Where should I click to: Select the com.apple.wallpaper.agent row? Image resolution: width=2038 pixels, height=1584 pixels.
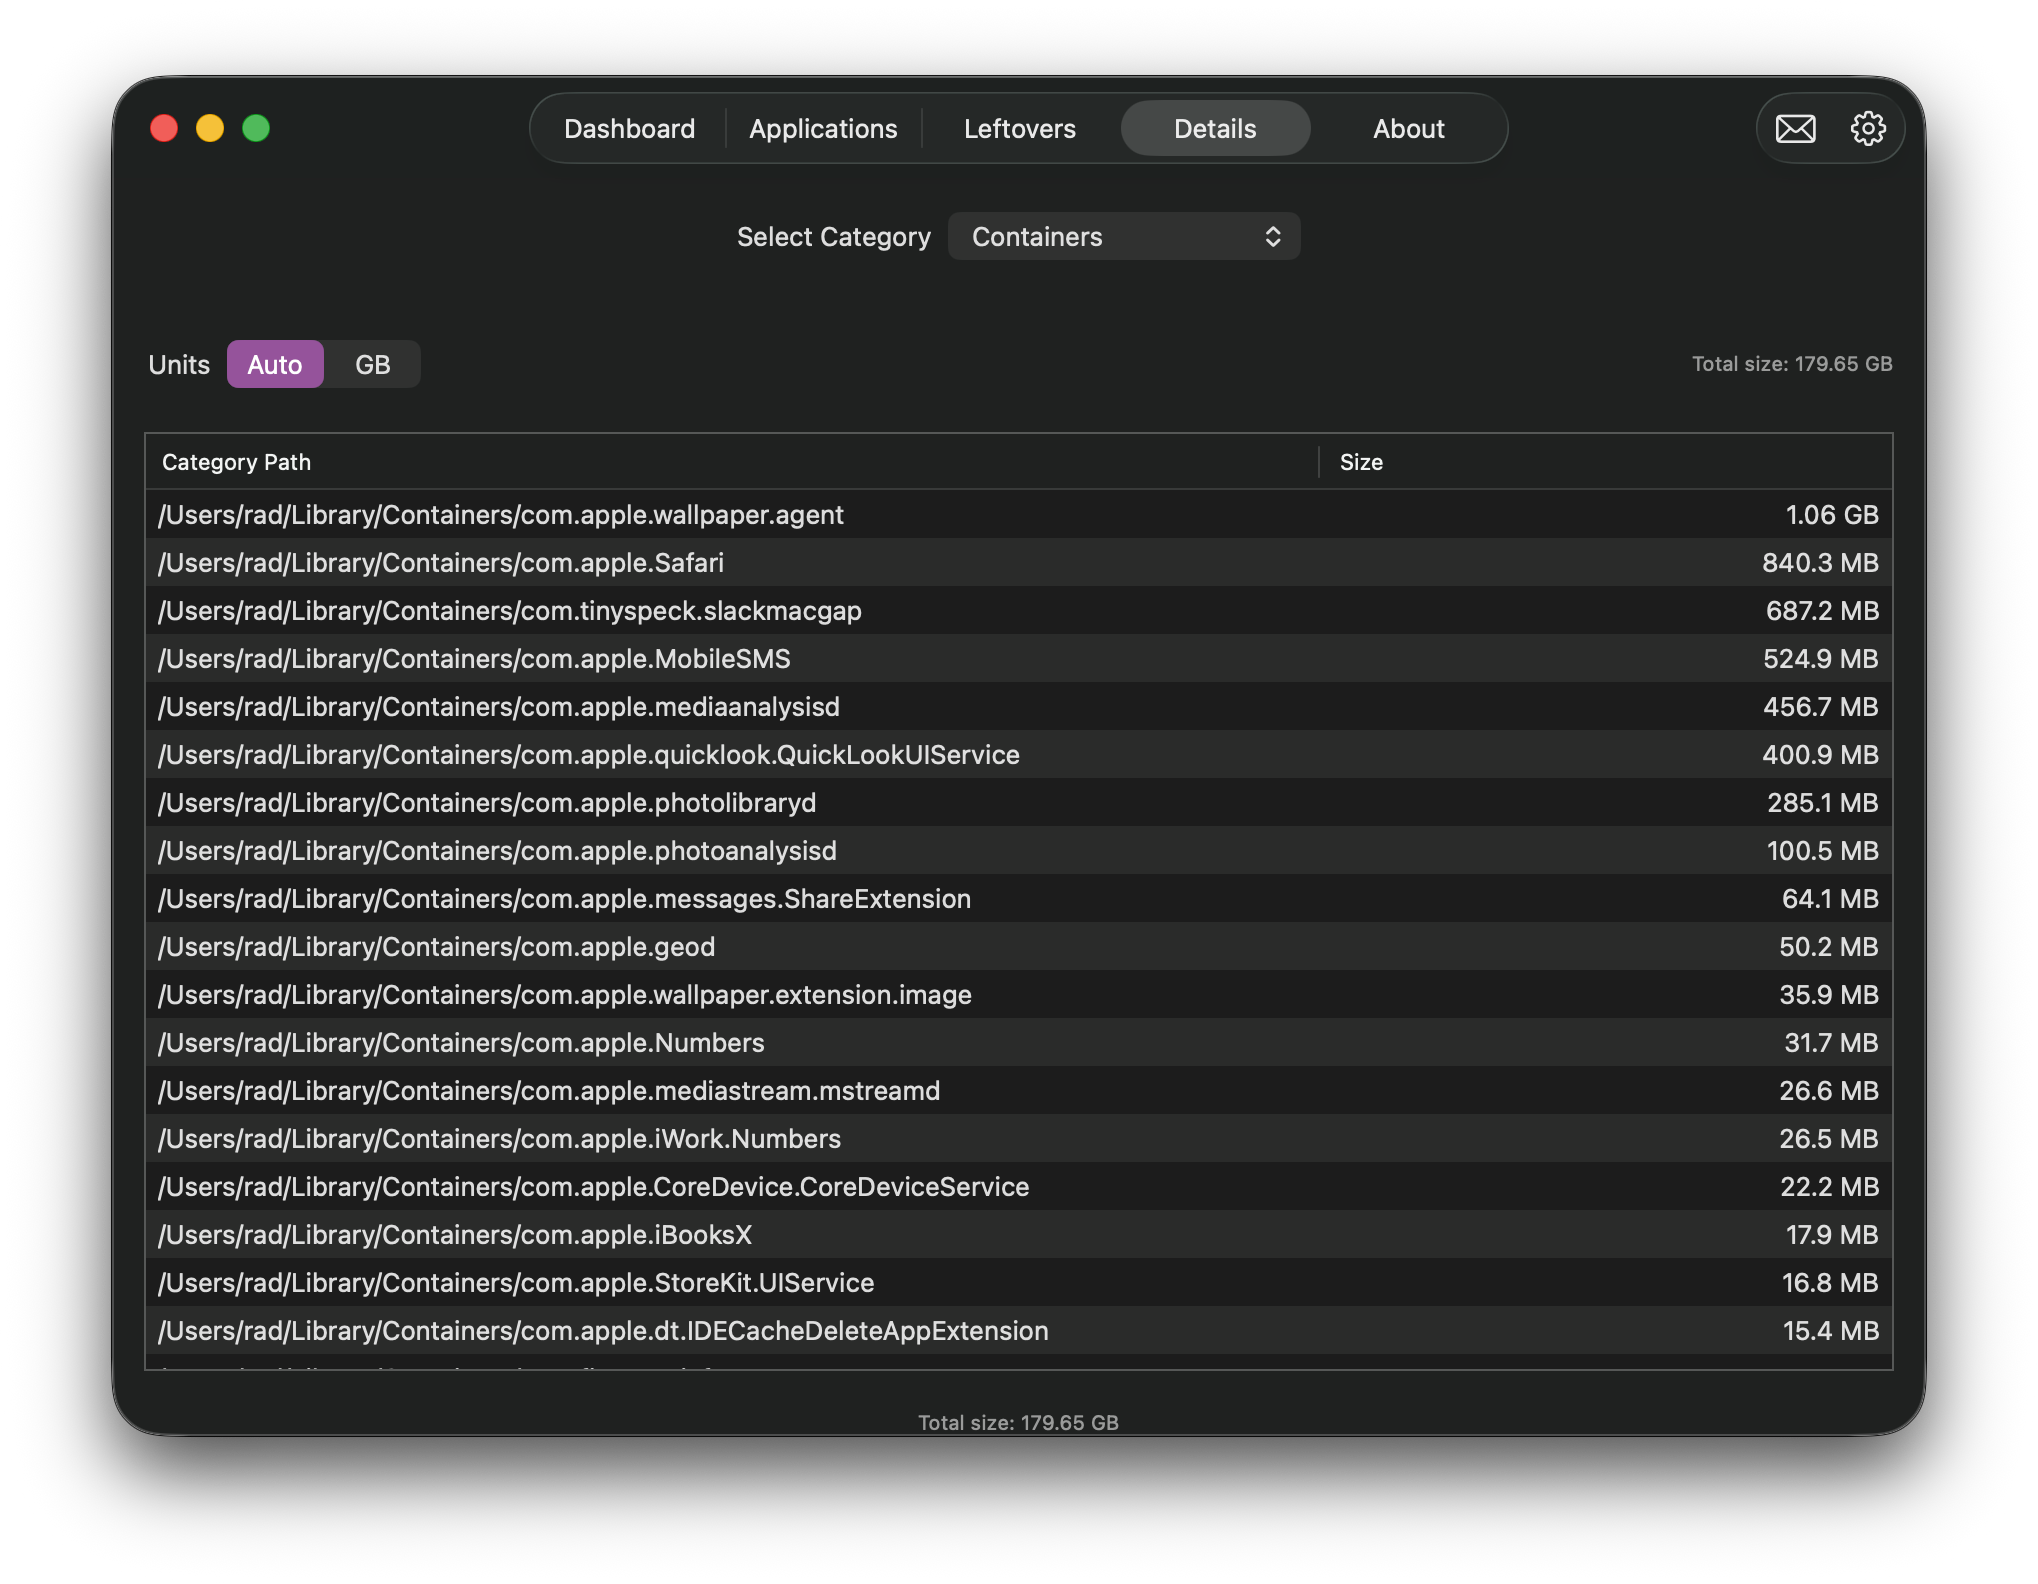click(1018, 515)
